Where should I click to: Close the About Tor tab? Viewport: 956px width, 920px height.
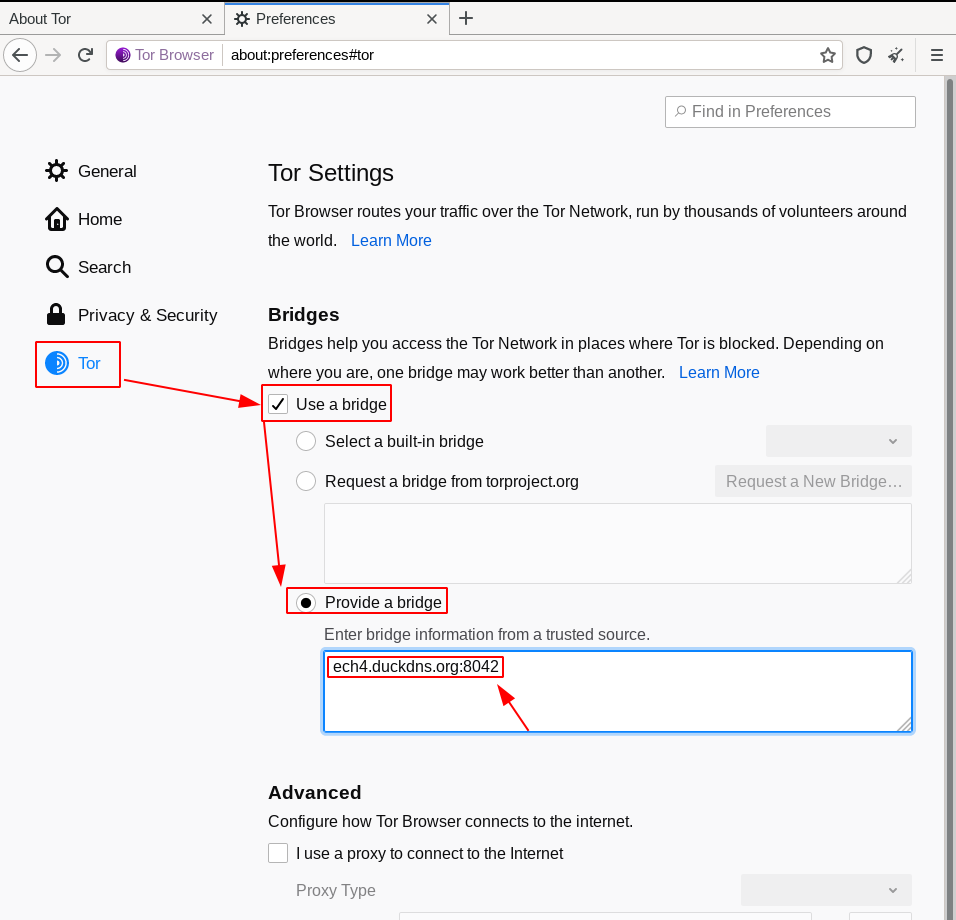(207, 19)
